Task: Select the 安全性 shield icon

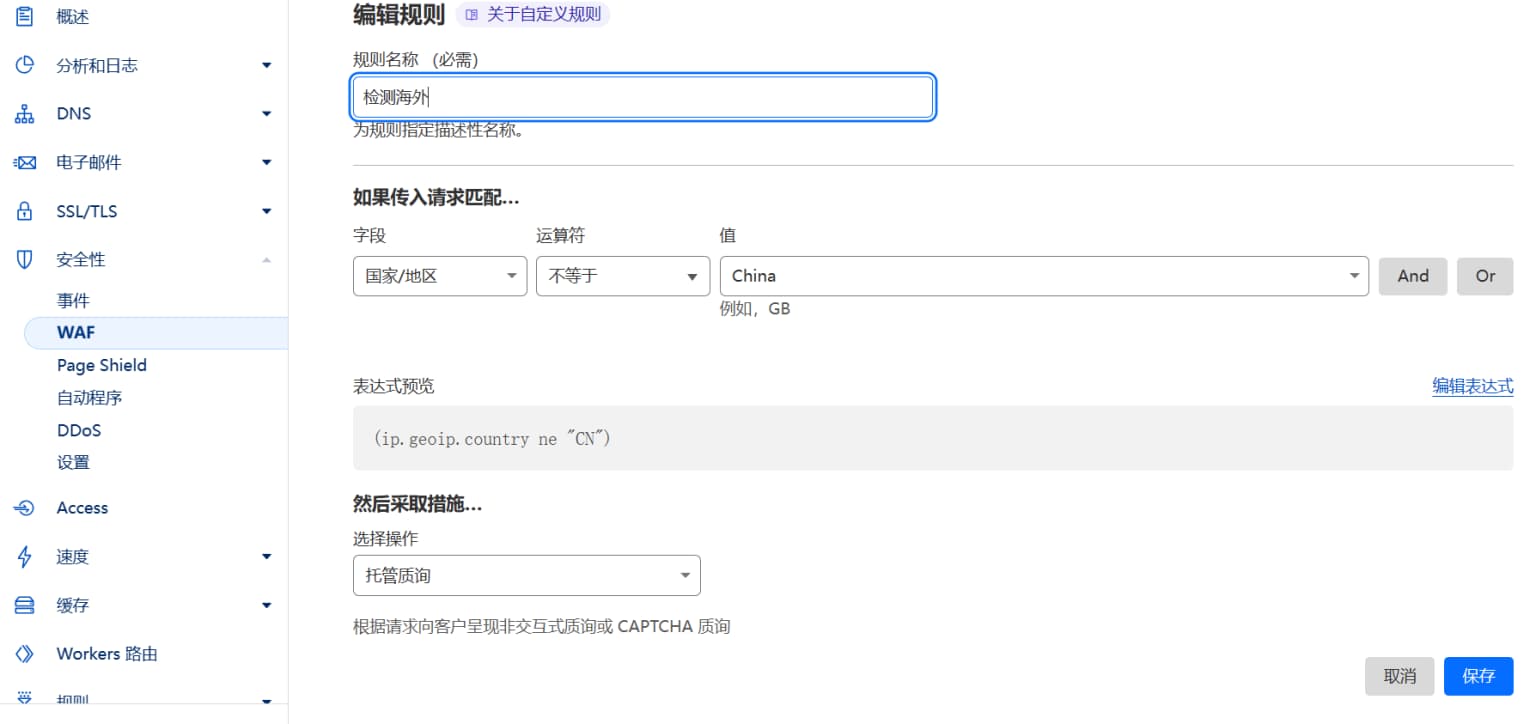Action: coord(24,259)
